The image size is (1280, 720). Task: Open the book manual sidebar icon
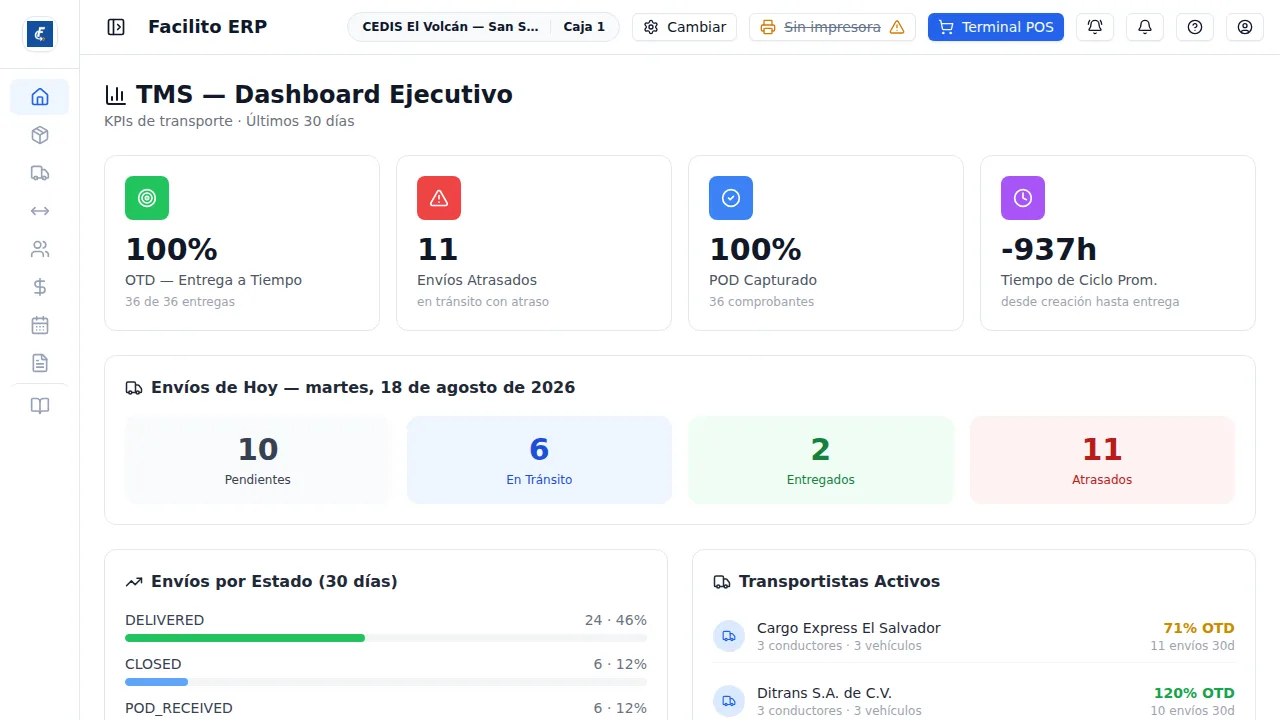(x=40, y=406)
